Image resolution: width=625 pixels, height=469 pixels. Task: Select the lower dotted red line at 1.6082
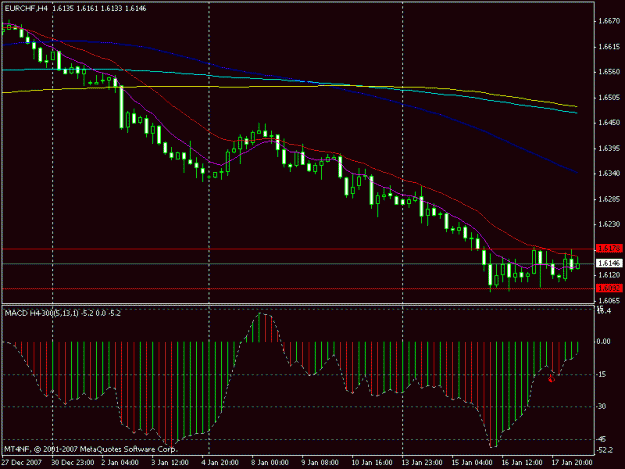coord(298,288)
